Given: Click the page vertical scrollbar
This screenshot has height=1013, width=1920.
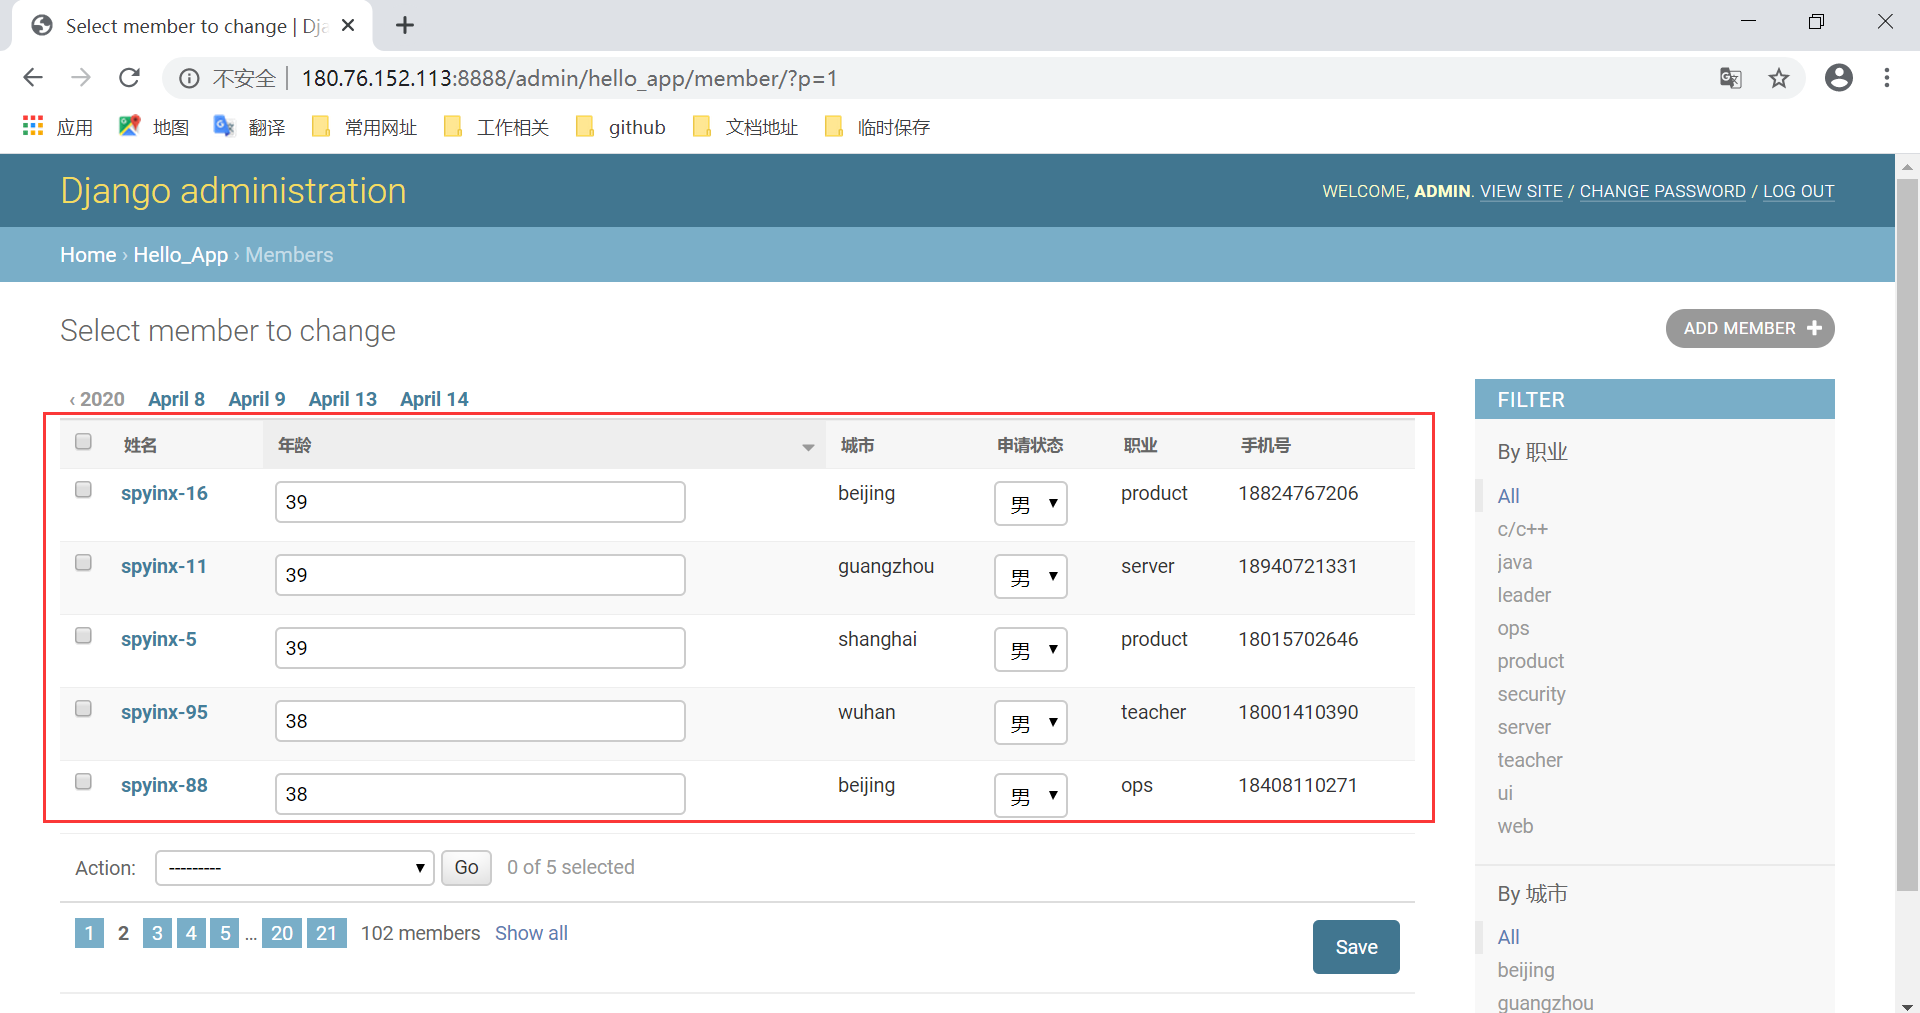Looking at the screenshot, I should (x=1907, y=535).
